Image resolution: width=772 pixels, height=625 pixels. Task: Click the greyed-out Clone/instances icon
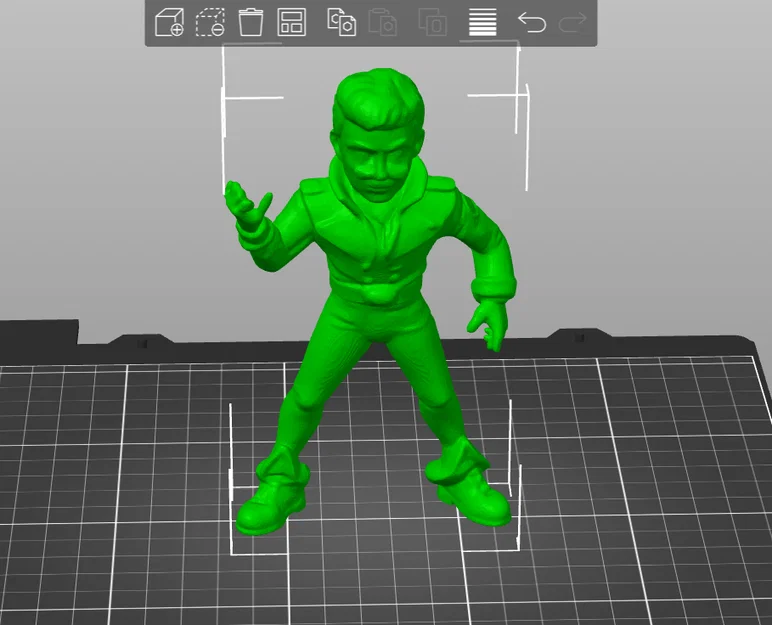(x=432, y=23)
